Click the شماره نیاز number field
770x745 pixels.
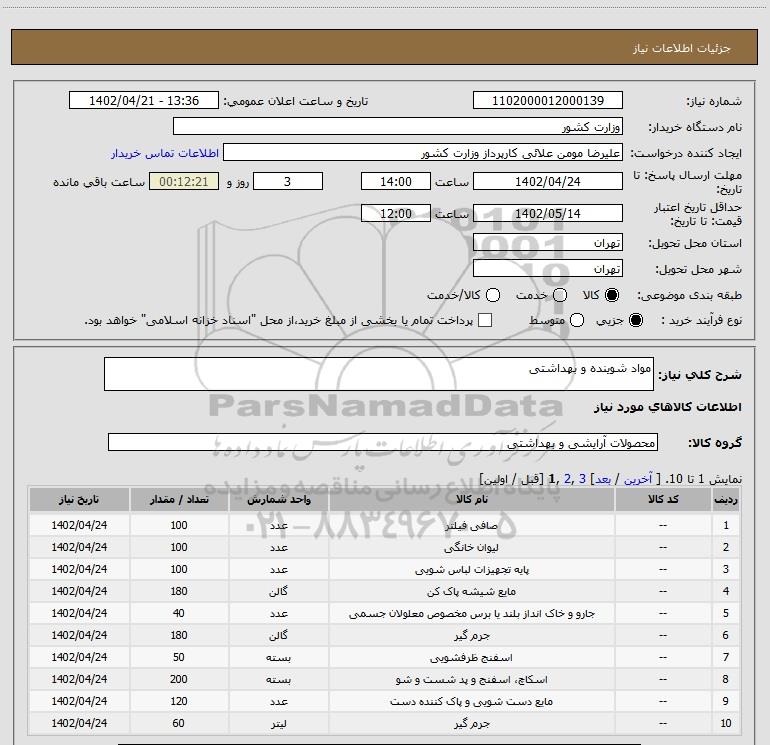click(x=548, y=101)
